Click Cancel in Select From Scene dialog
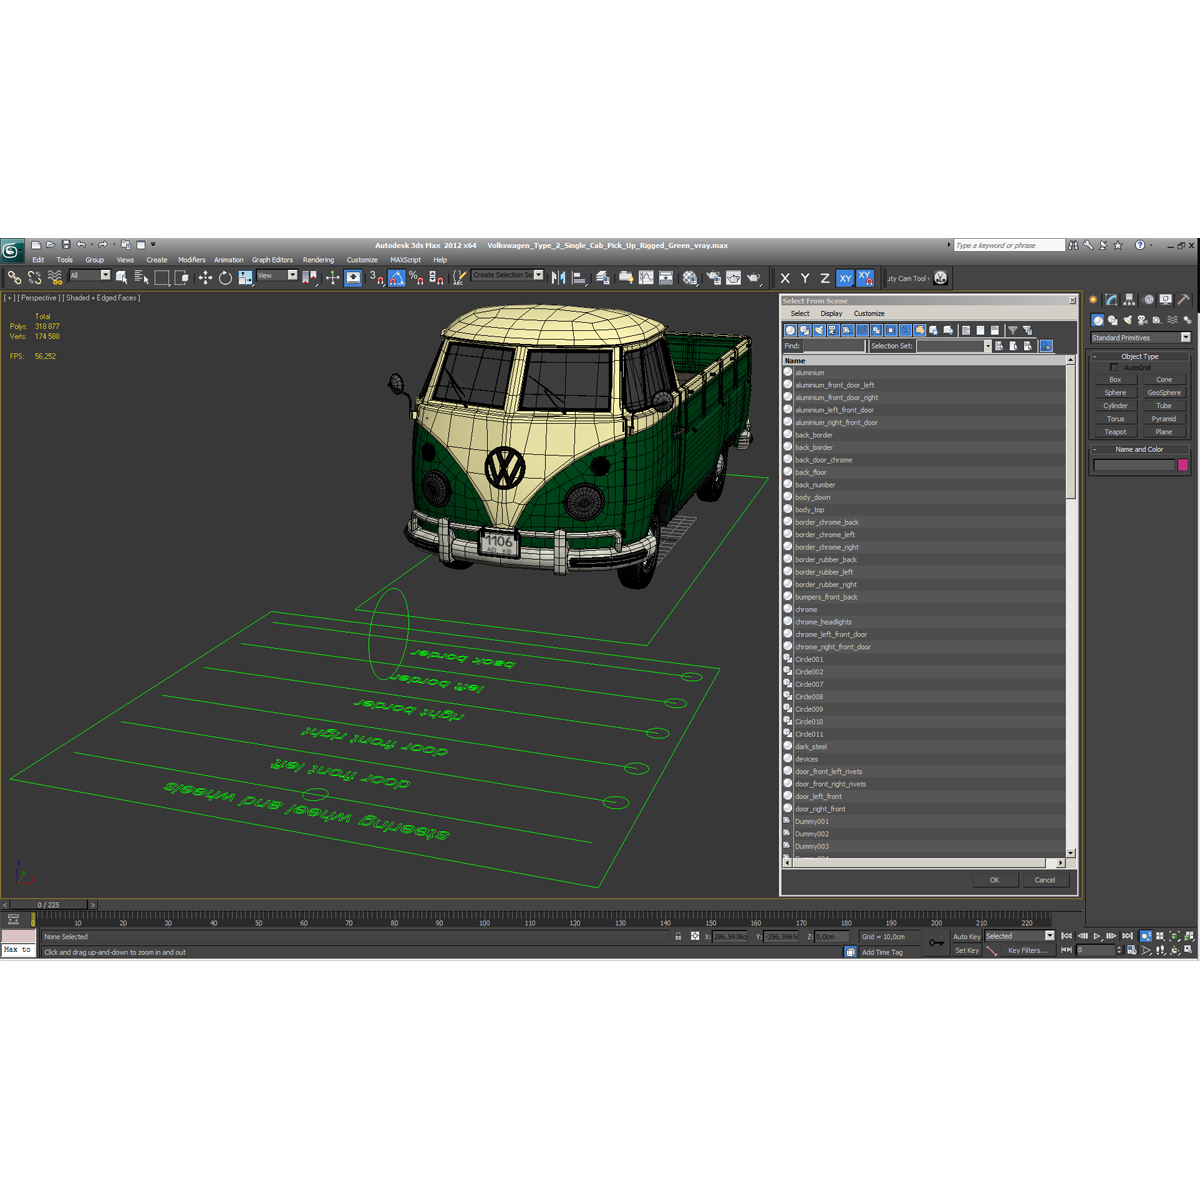 [1045, 880]
